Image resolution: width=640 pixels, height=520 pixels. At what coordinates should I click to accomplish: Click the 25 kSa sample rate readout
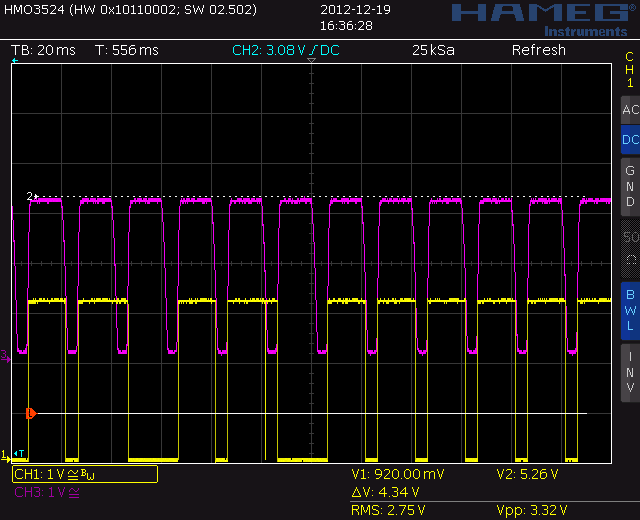[433, 50]
